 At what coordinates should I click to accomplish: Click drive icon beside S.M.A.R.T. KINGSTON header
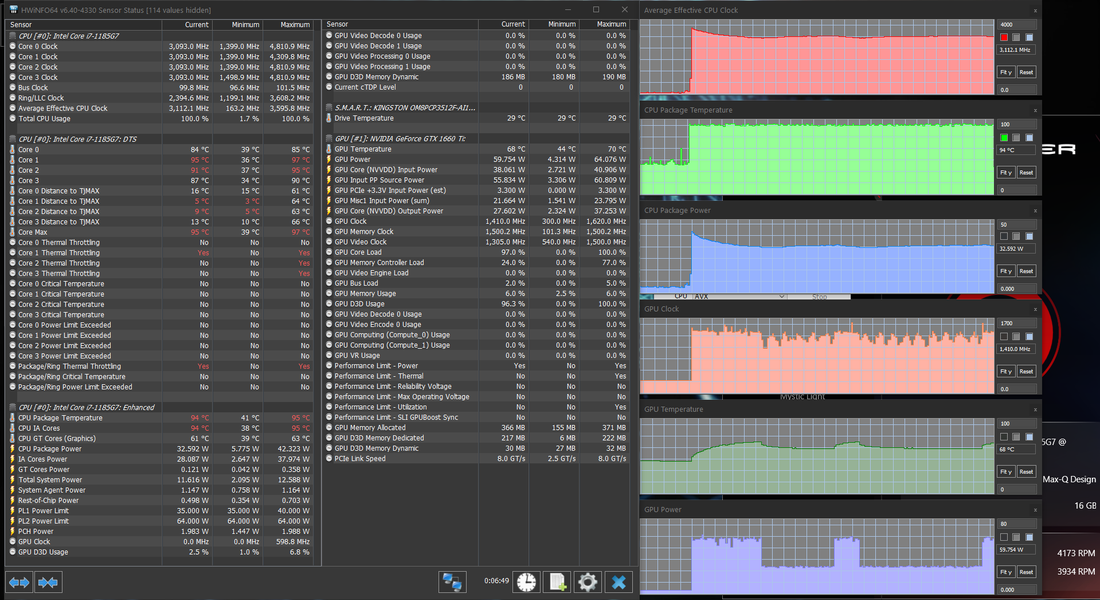(x=329, y=107)
